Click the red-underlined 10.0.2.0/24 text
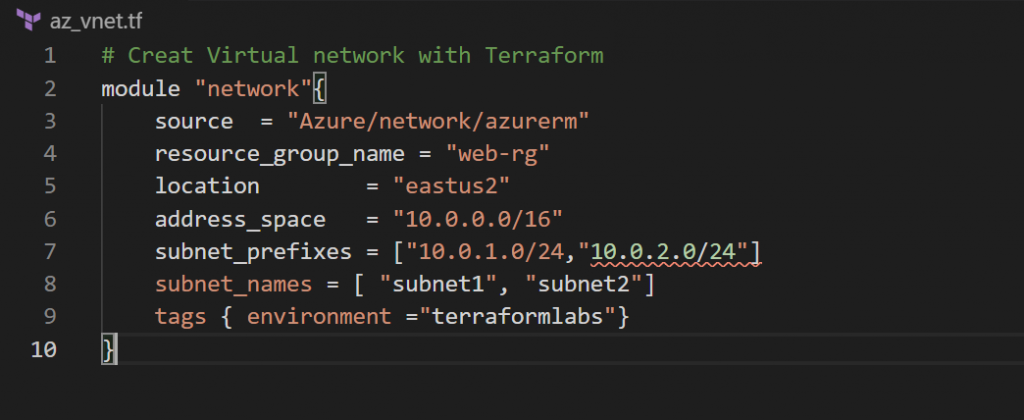Screen dimensions: 1024x420 (x=670, y=251)
